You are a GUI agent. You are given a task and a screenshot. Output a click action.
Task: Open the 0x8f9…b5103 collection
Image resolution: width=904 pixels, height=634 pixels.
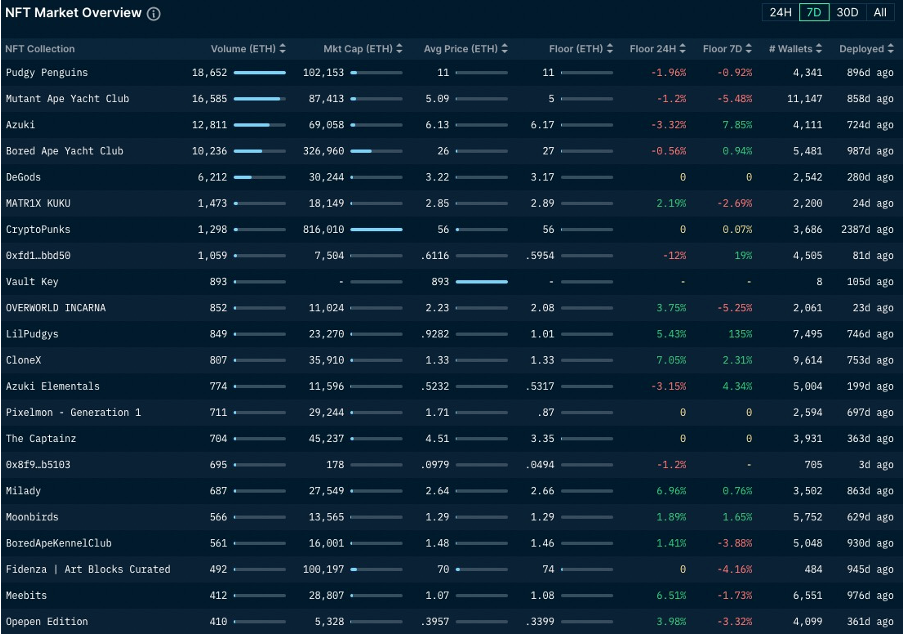click(x=38, y=465)
